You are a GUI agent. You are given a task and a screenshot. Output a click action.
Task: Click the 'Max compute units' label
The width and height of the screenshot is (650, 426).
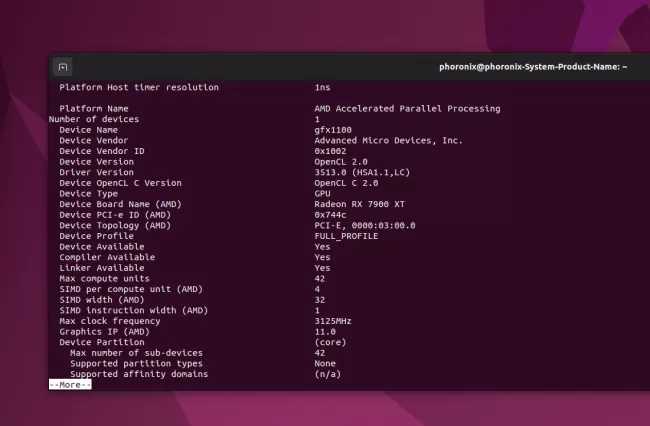pos(104,279)
